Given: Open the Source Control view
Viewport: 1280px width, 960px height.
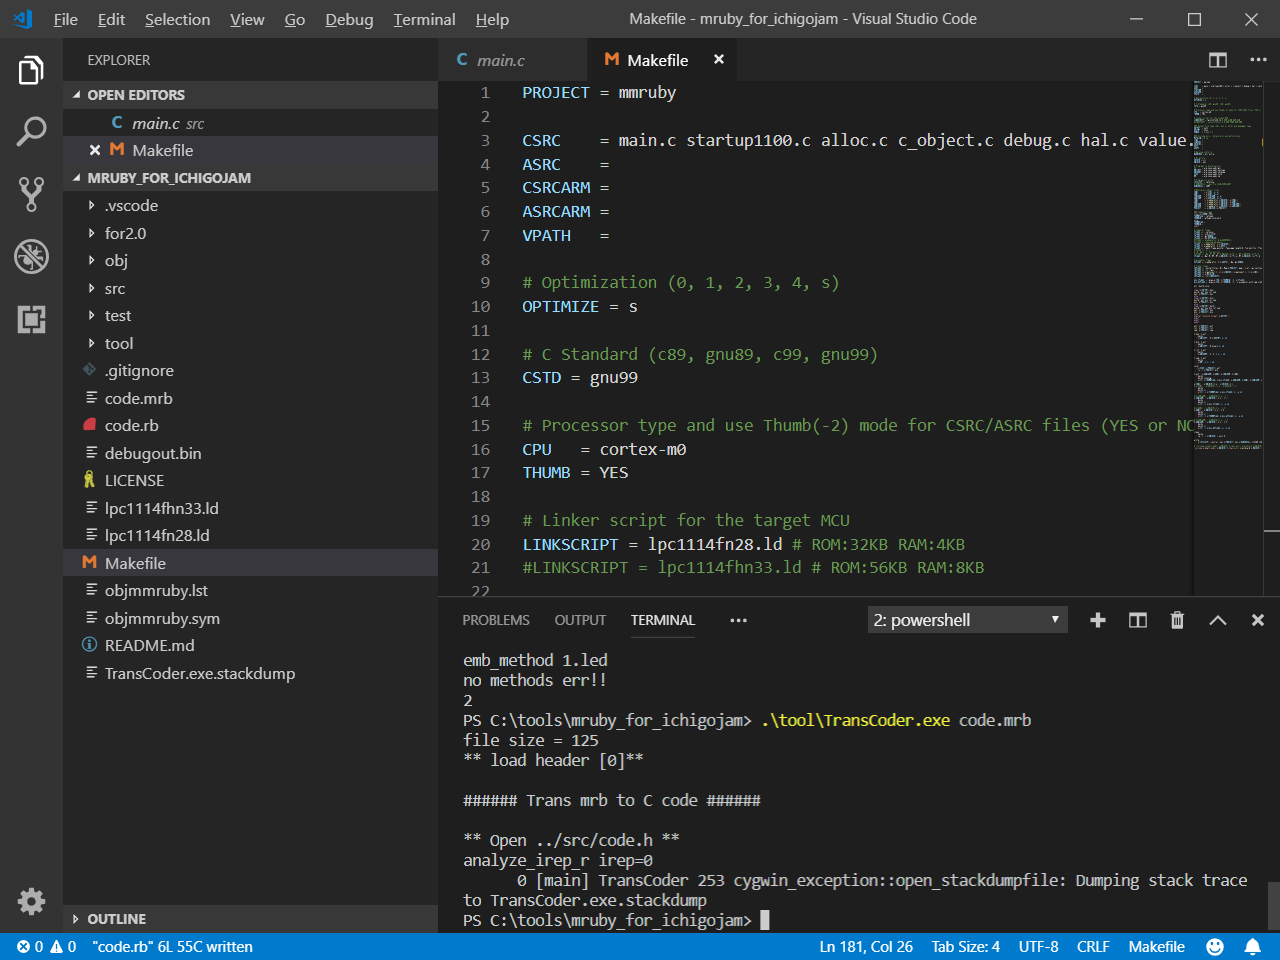Looking at the screenshot, I should pos(31,194).
